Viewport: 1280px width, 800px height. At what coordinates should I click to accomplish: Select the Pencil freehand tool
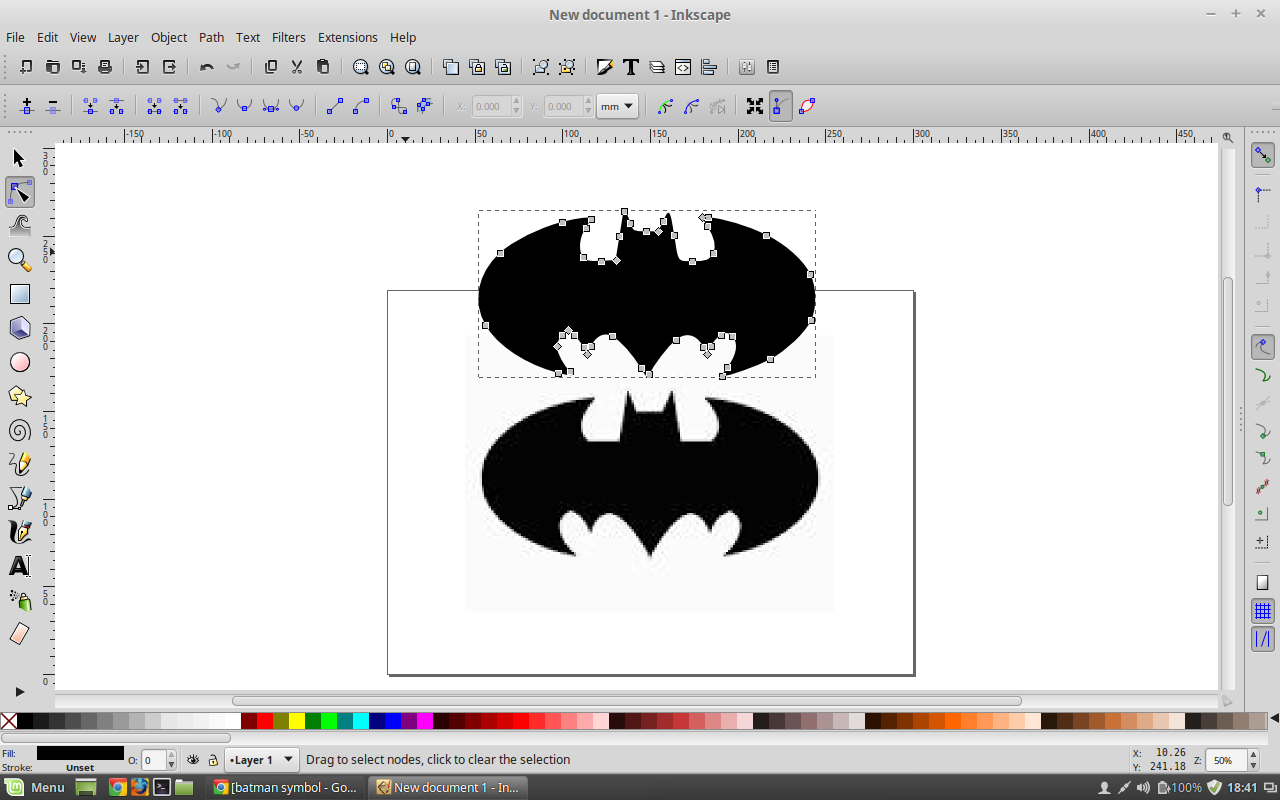(19, 464)
